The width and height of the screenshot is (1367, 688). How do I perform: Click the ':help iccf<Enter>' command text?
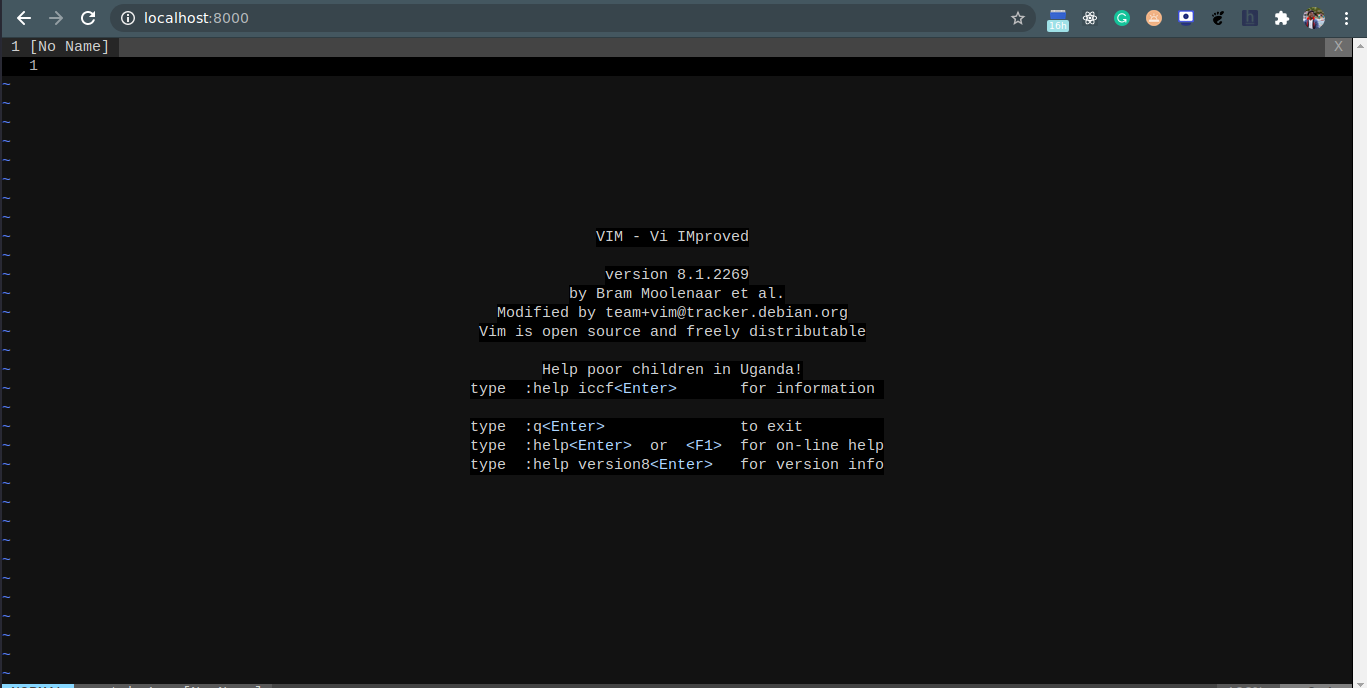[600, 389]
